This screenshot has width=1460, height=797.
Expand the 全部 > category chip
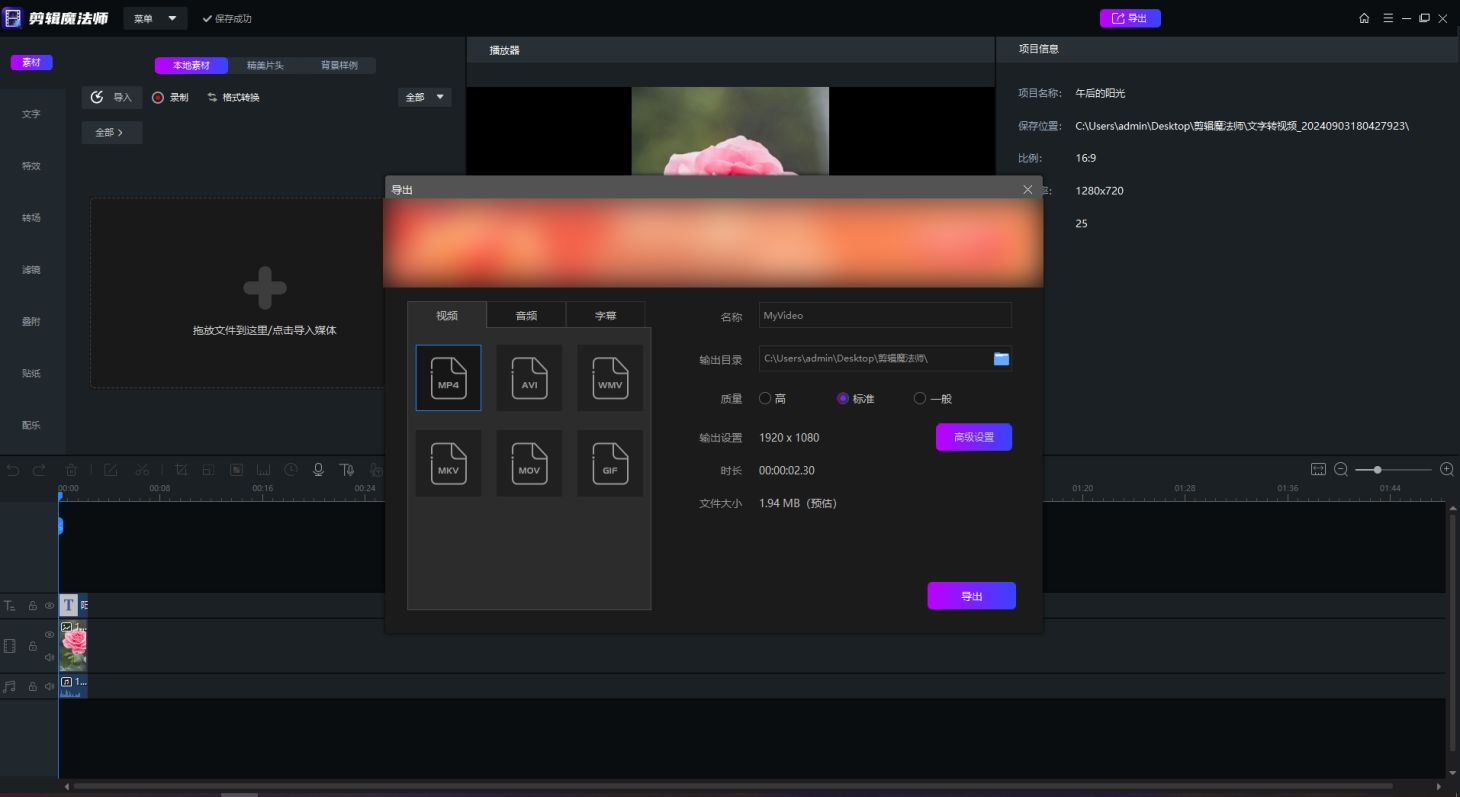click(111, 132)
